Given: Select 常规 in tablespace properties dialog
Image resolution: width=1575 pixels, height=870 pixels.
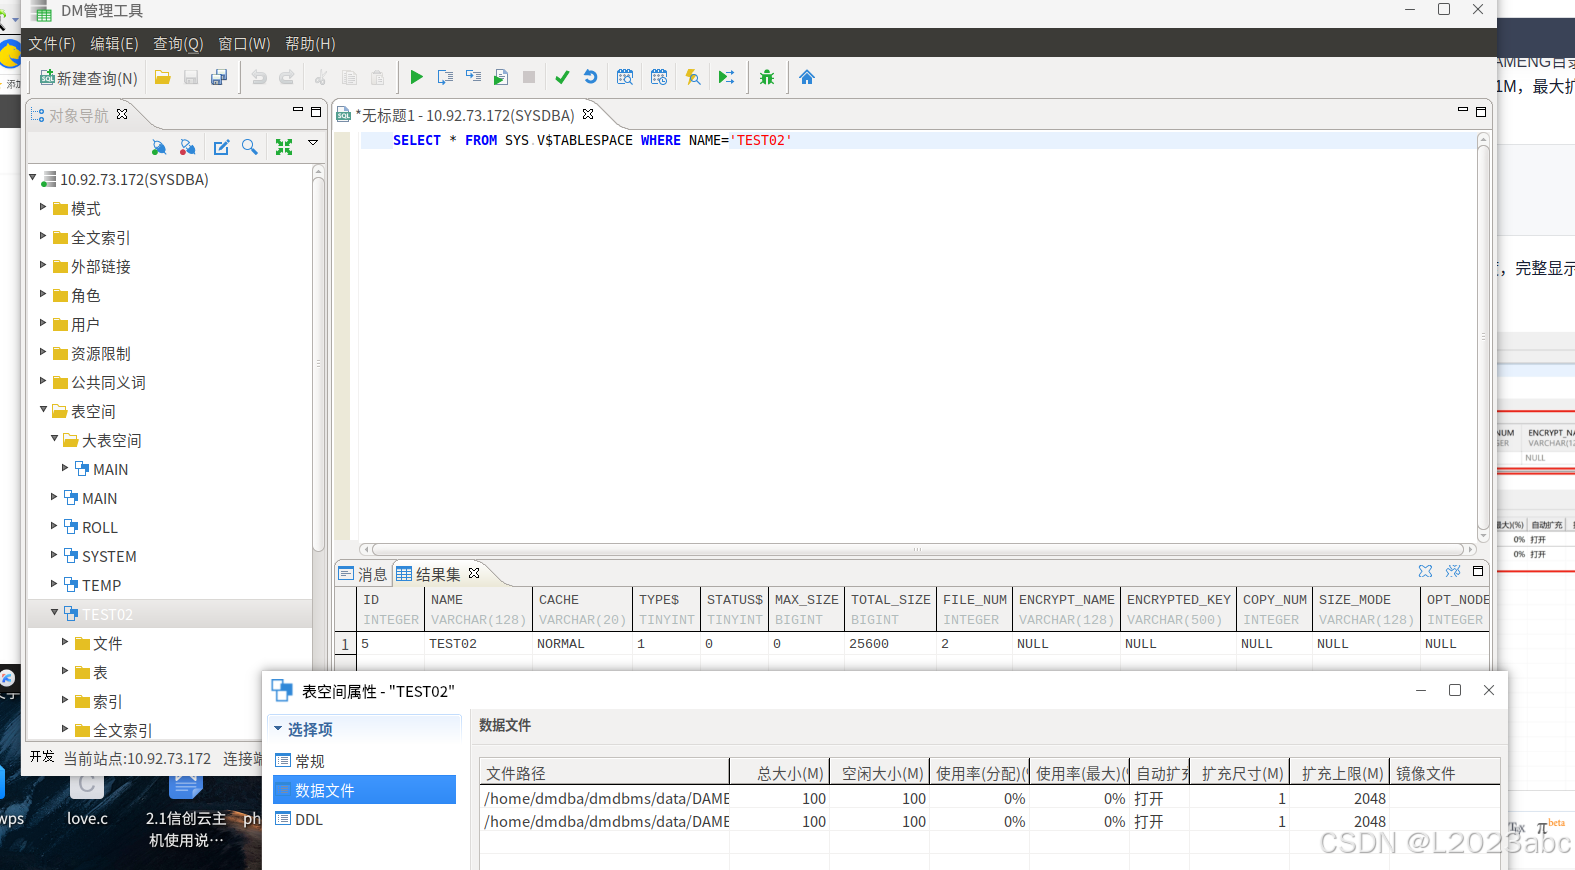Looking at the screenshot, I should tap(309, 761).
